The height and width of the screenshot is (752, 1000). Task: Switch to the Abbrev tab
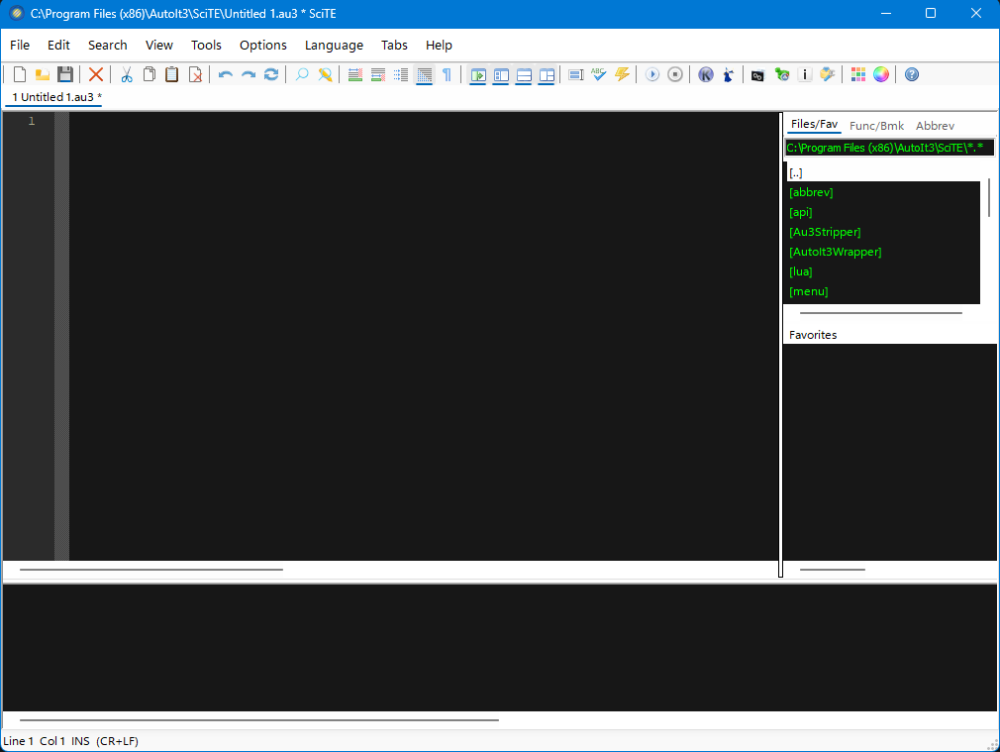[935, 126]
